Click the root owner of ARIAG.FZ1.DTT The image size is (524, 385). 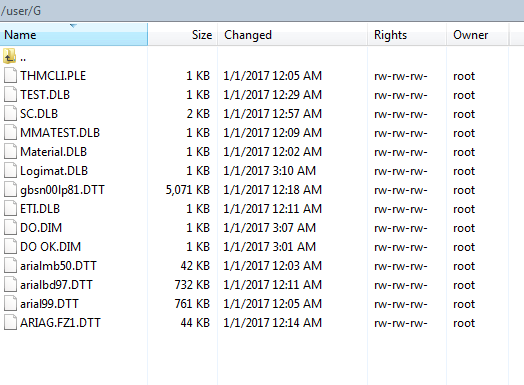[x=464, y=324]
